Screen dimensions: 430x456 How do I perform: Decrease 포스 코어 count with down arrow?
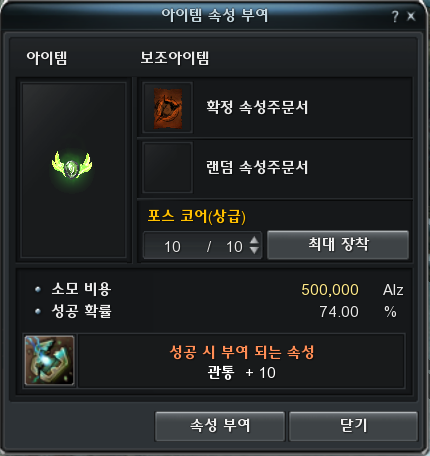254,250
